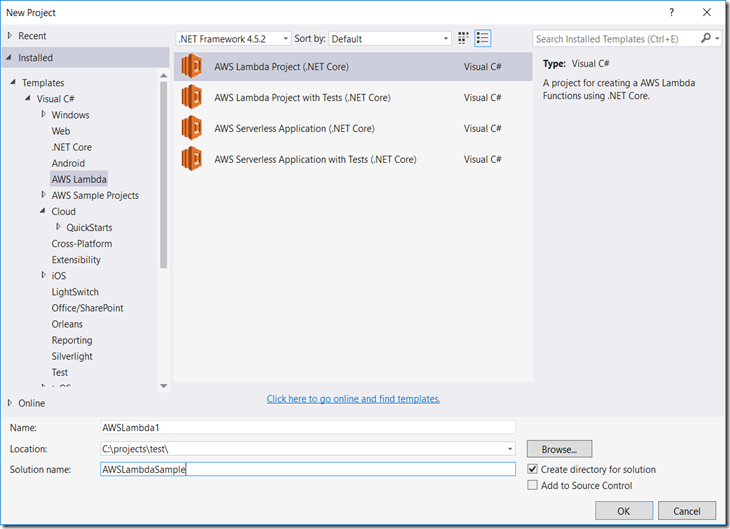The image size is (730, 529).
Task: Click the OK button
Action: click(x=623, y=511)
